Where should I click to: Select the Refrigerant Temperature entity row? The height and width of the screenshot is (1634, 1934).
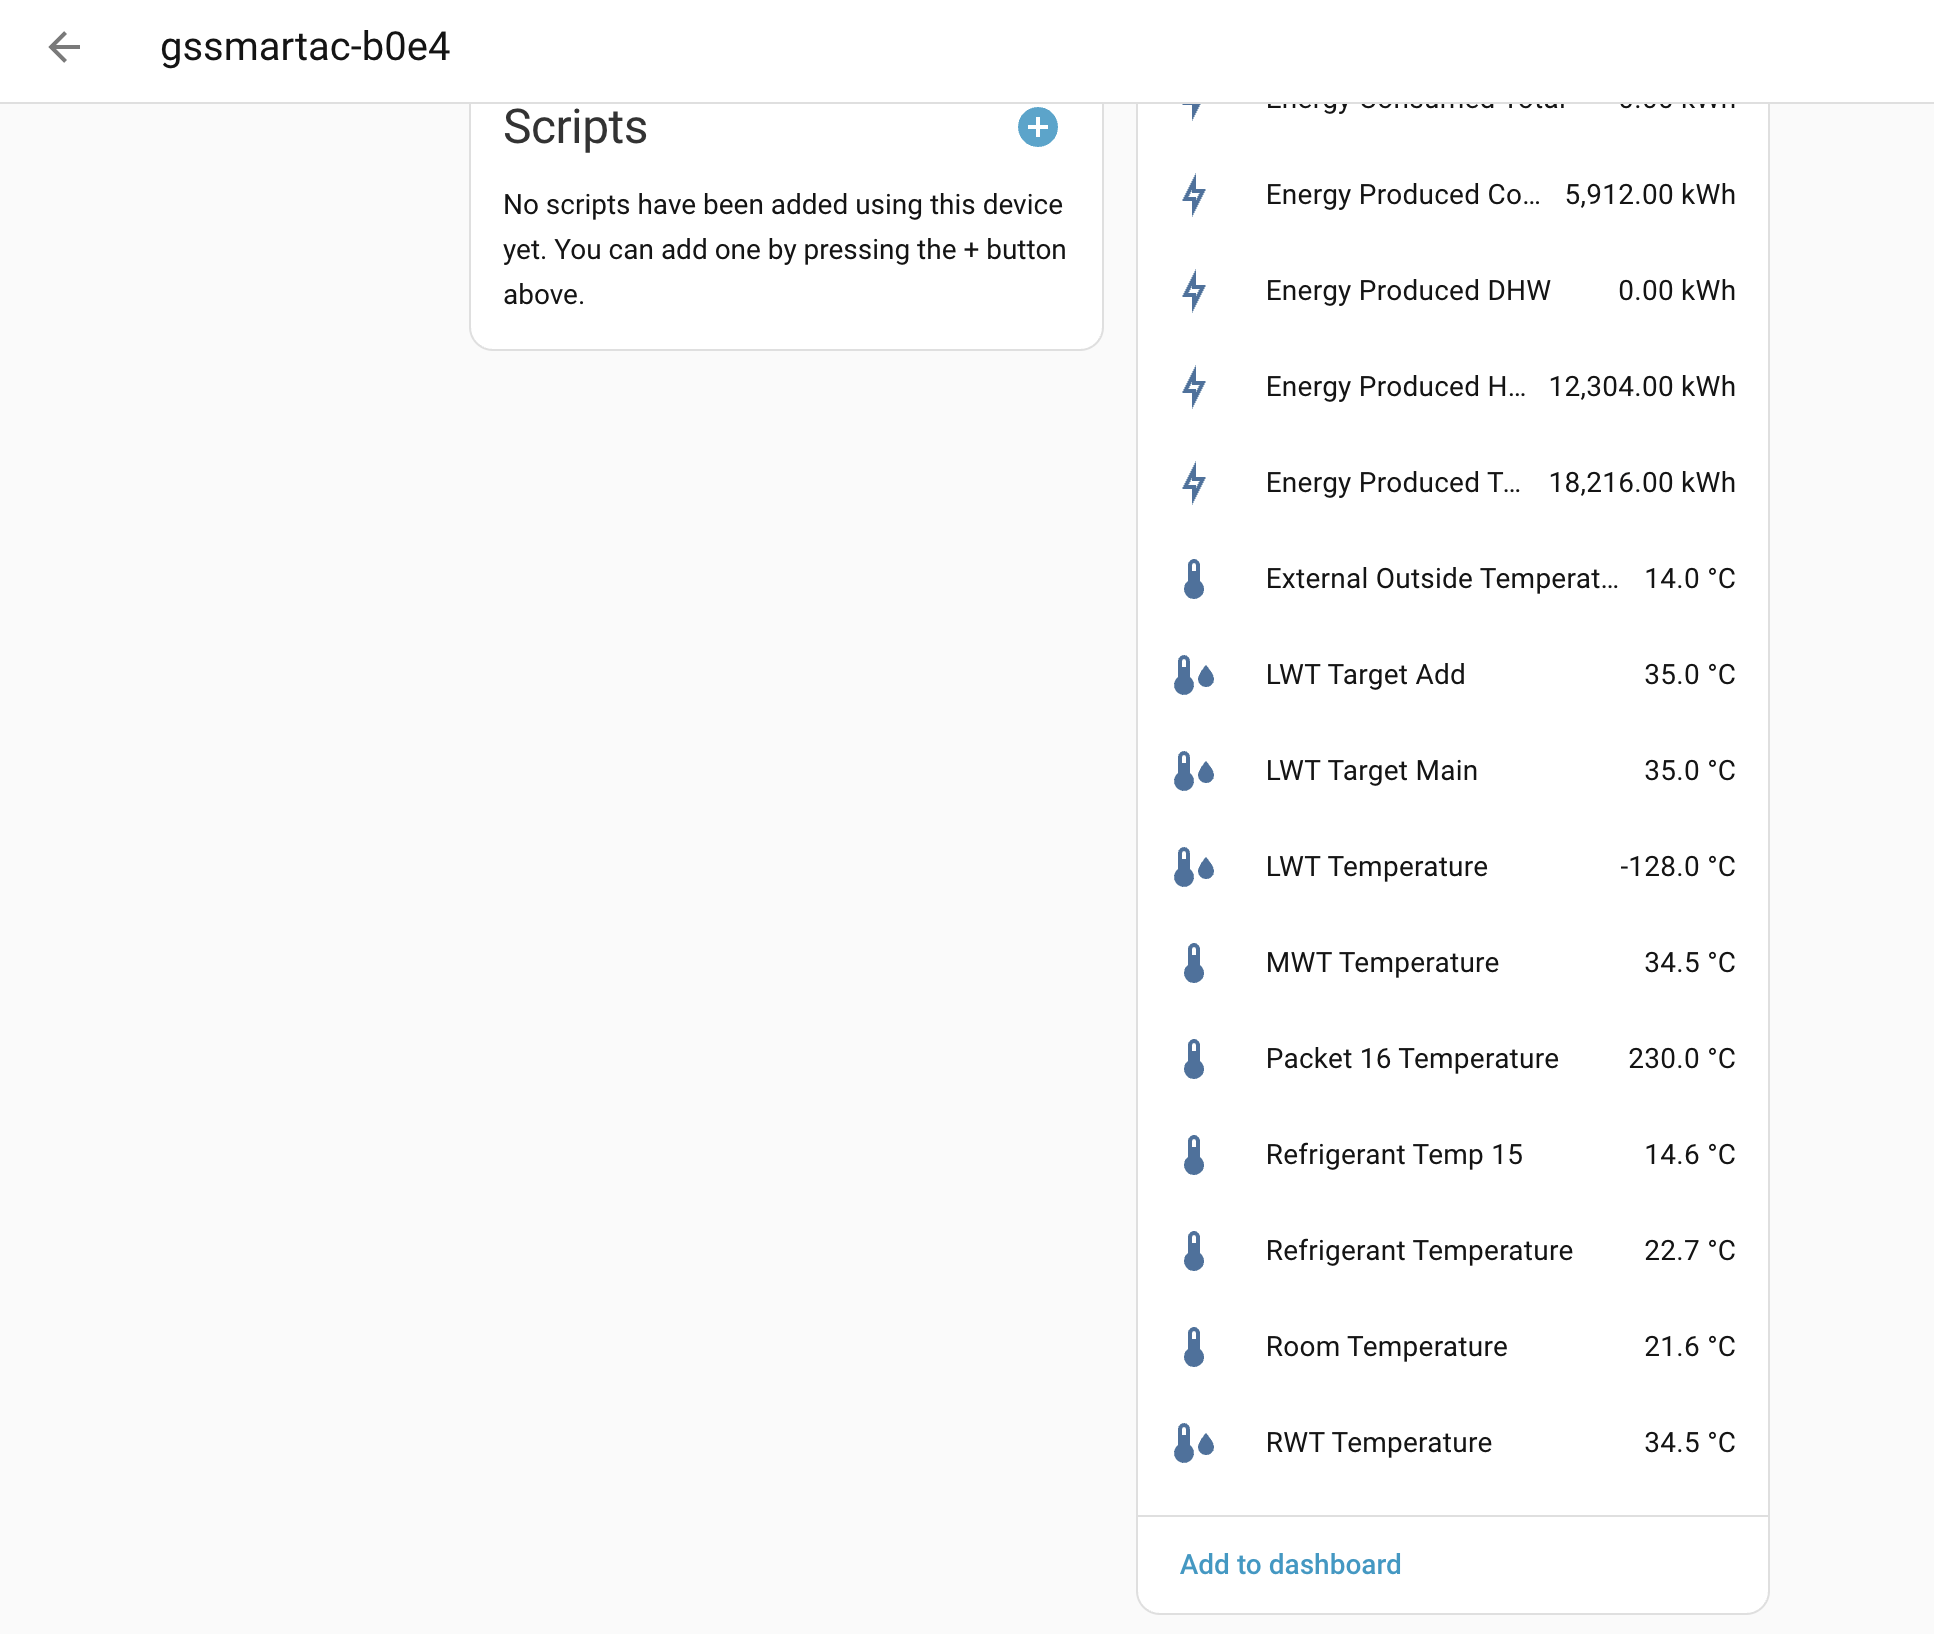(x=1419, y=1251)
